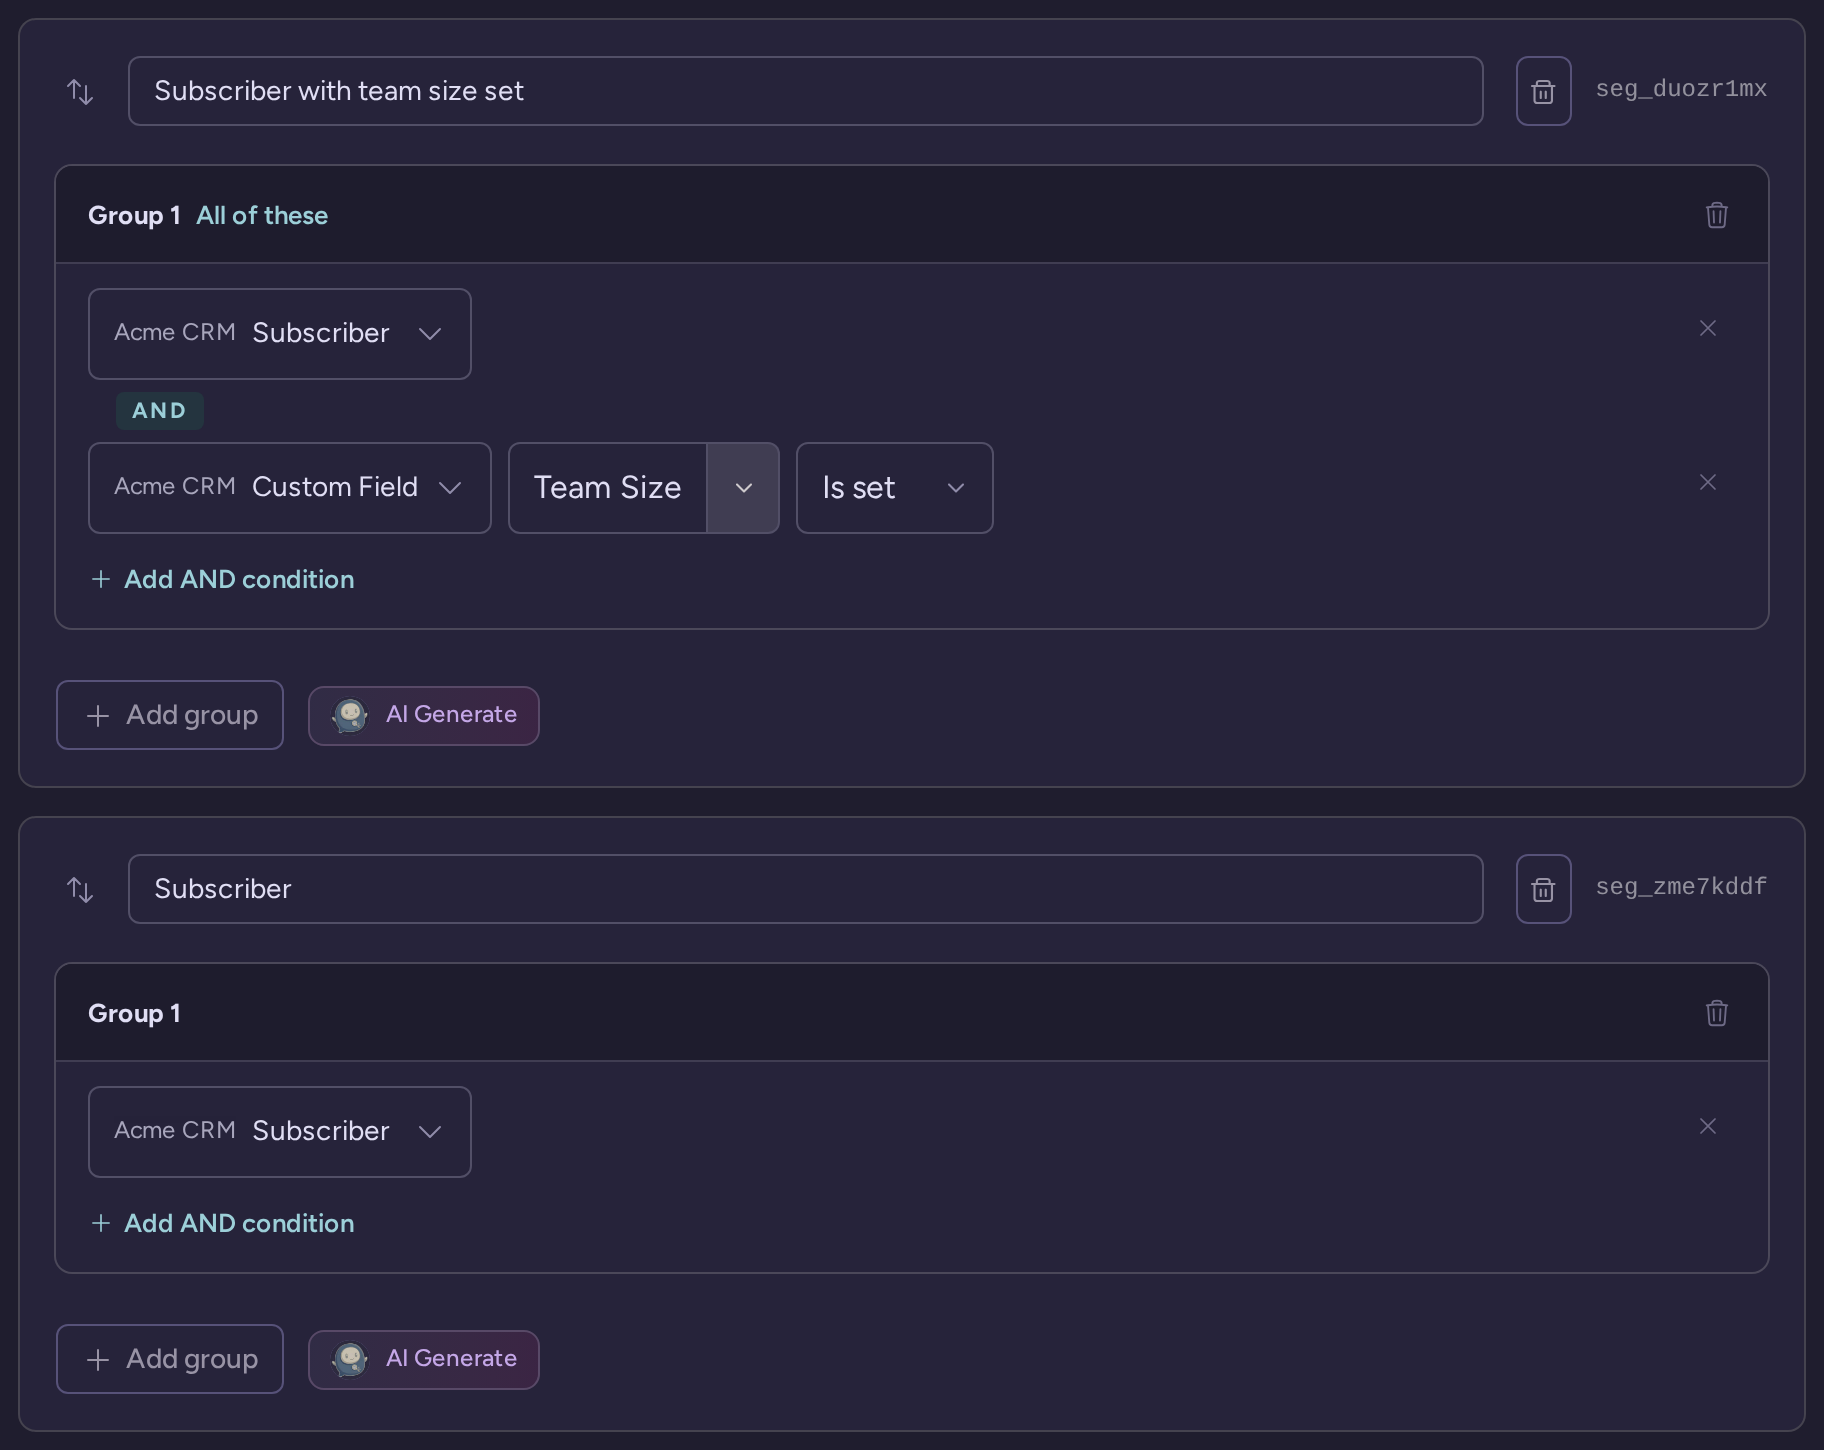Remove the Custom Field Team Size condition

(x=1707, y=482)
